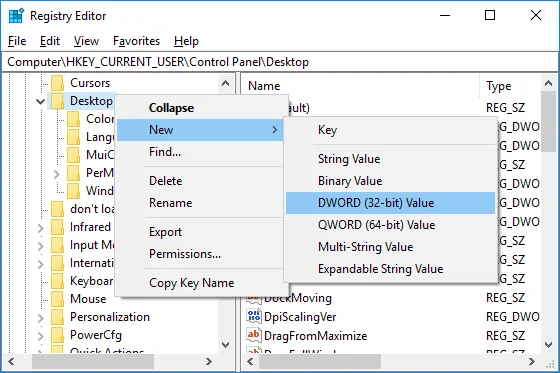Screen dimensions: 560x373
Task: Choose Copy Key Name
Action: click(x=200, y=283)
